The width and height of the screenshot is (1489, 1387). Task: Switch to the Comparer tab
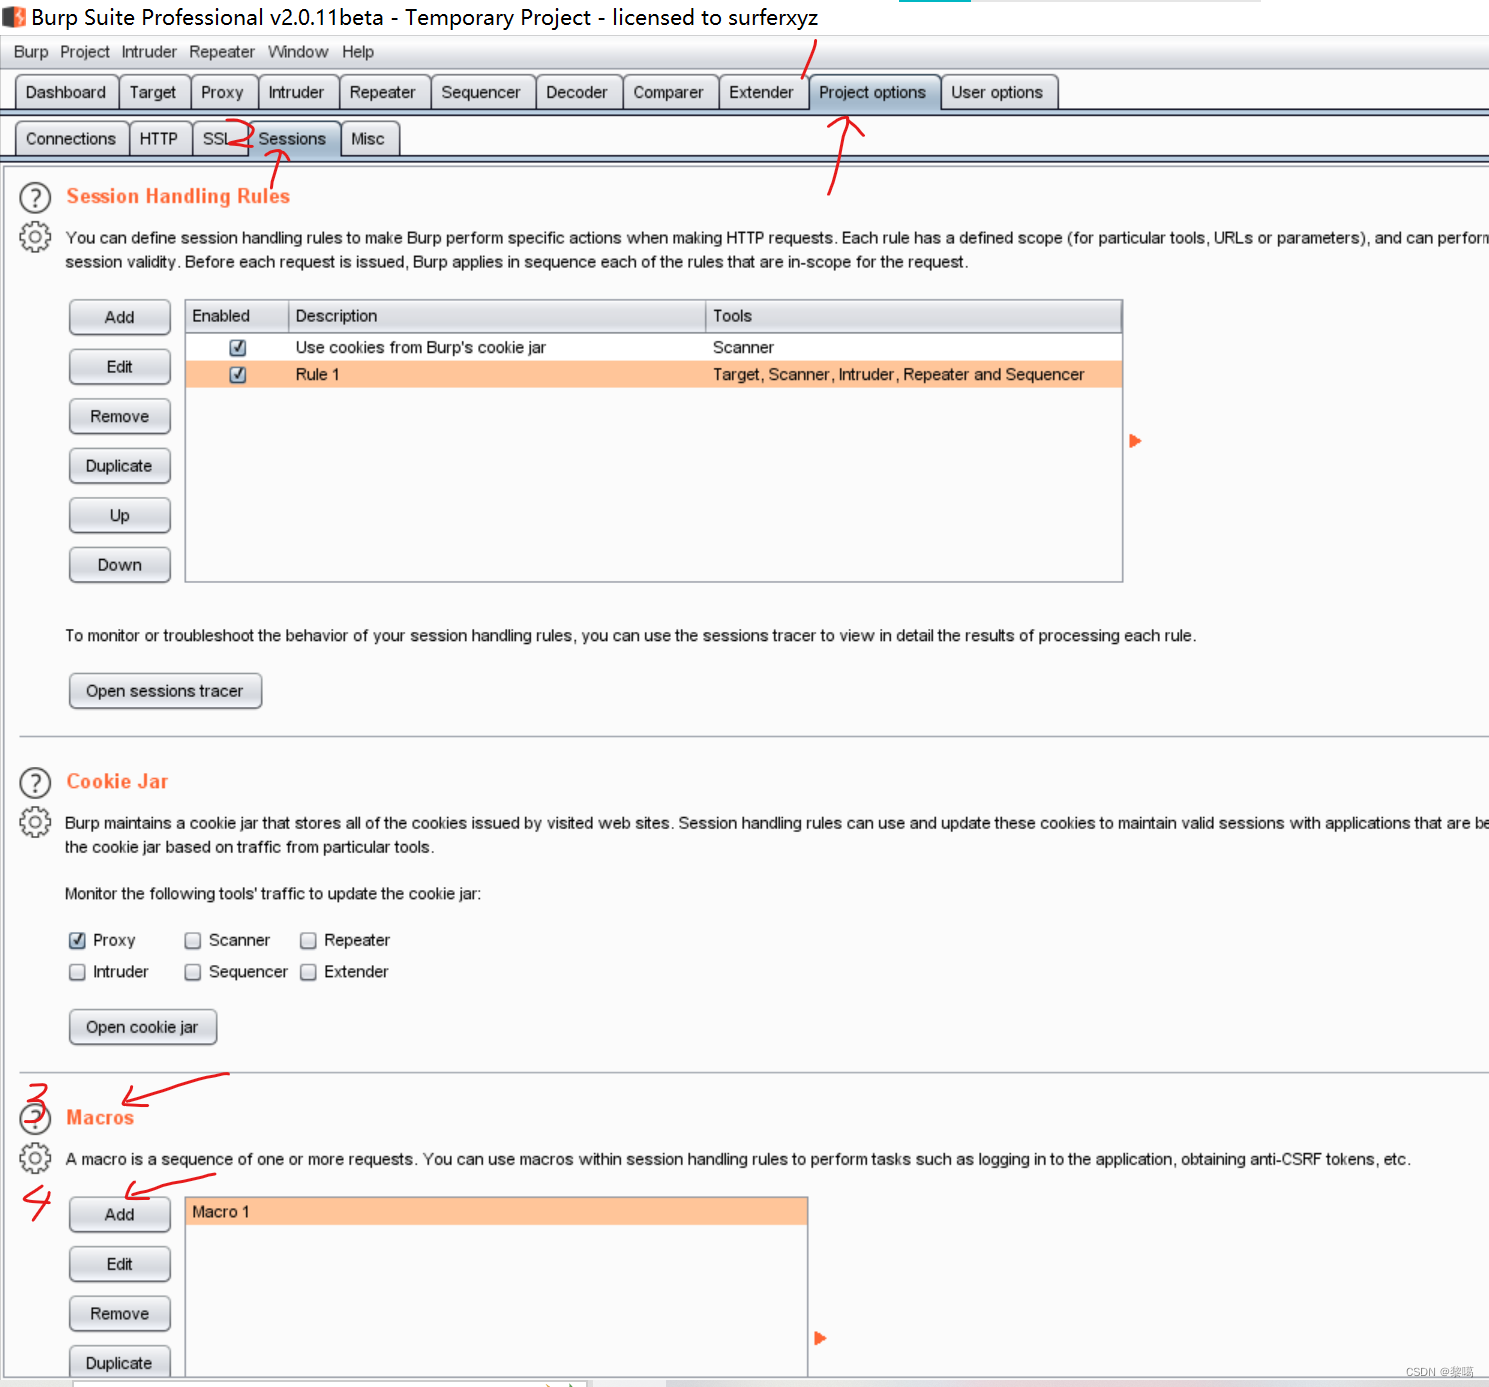[x=668, y=92]
